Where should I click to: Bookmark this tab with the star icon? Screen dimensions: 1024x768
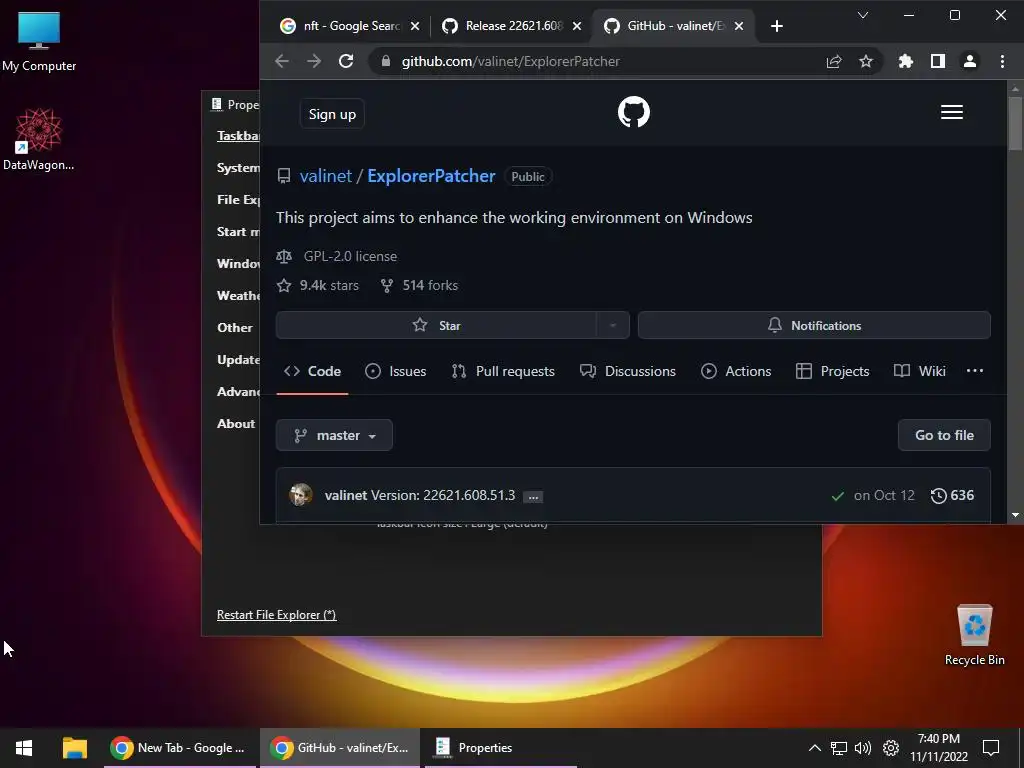pos(866,61)
